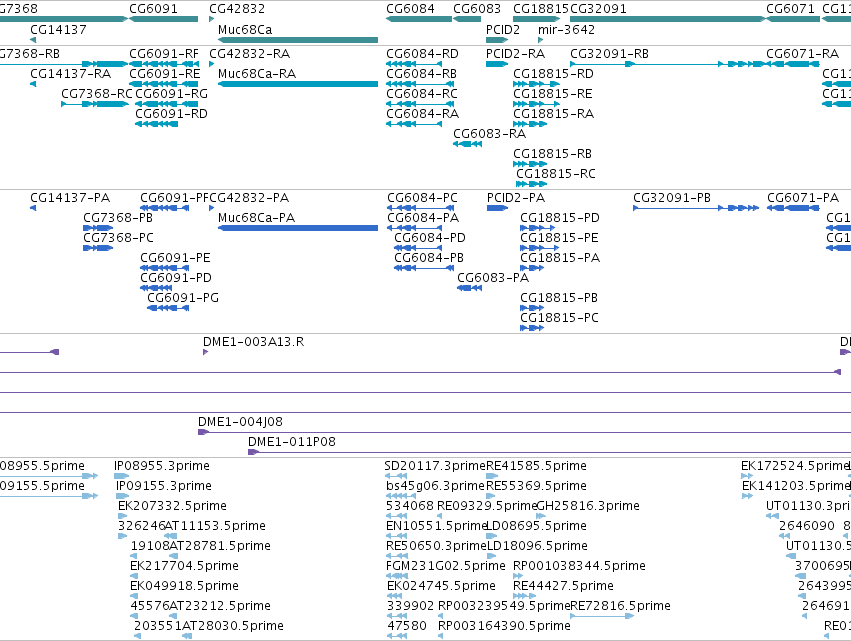Click transcript label CG18815-RD
851x641 pixels.
tap(553, 74)
